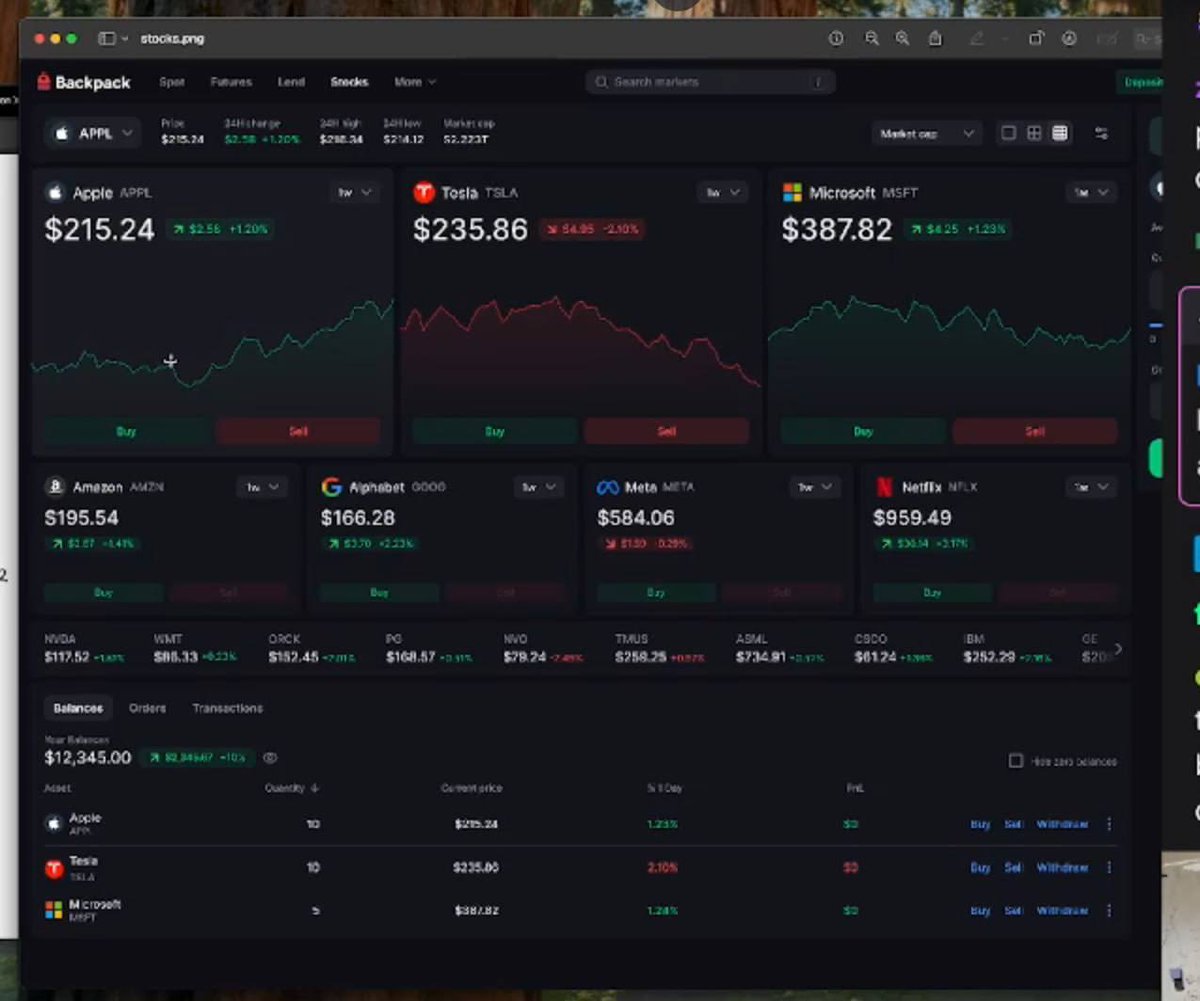
Task: Select the IBM ticker in the strip
Action: pos(1007,649)
